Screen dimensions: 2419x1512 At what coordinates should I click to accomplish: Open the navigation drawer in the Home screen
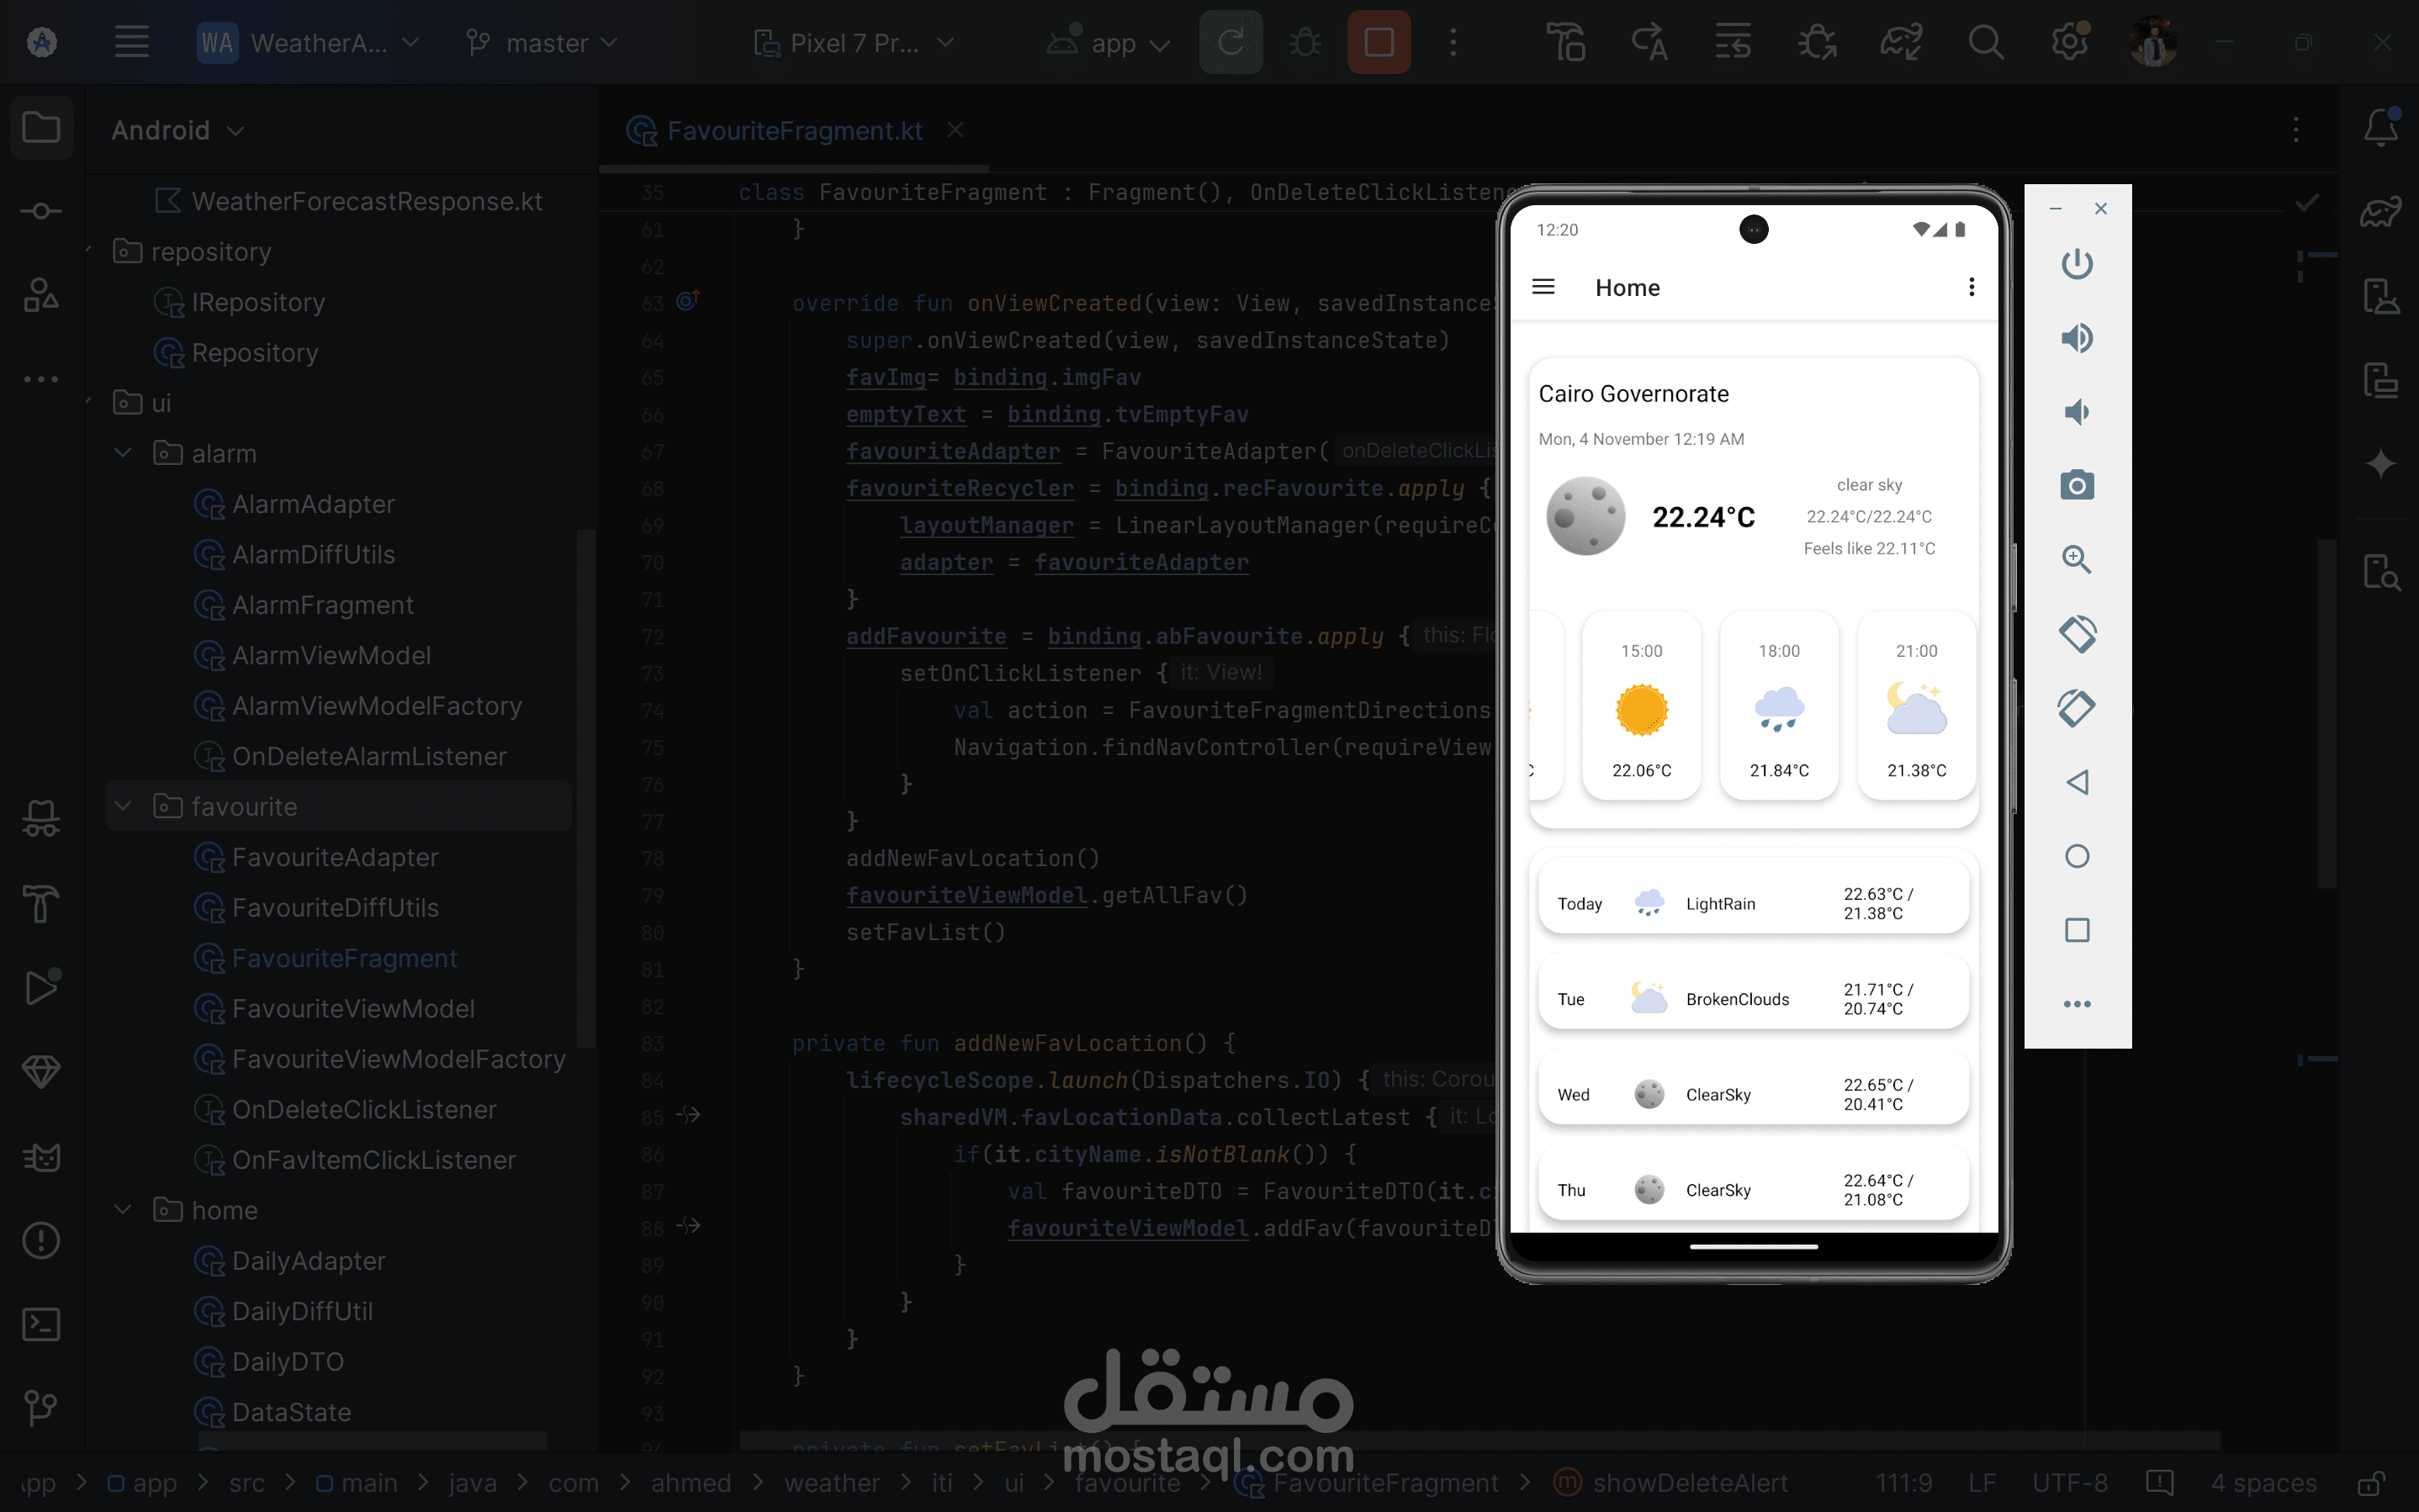pos(1543,287)
